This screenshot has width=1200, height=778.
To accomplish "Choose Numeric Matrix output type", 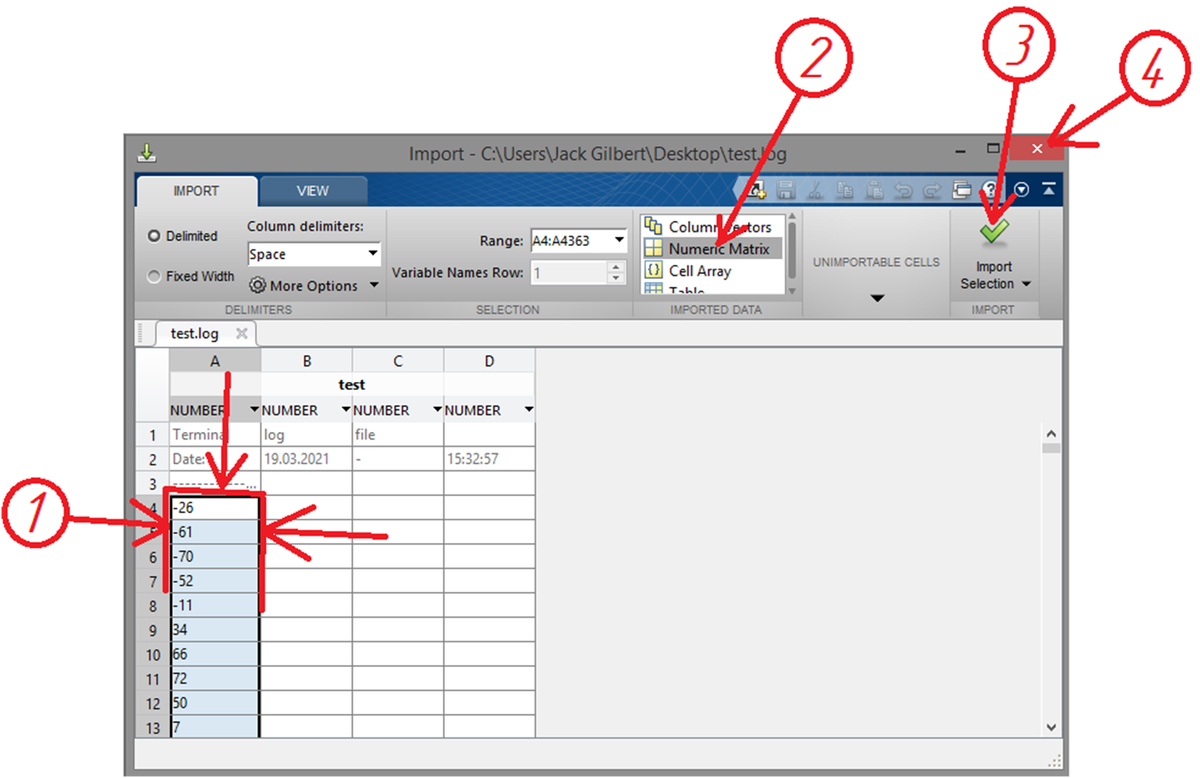I will tap(712, 249).
